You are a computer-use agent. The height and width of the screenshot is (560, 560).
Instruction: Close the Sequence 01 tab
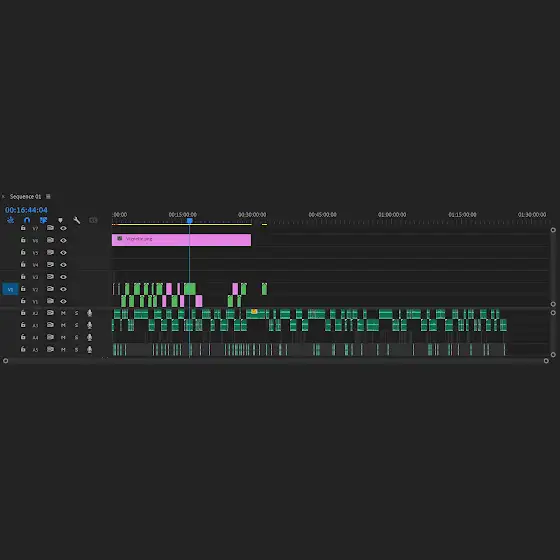[x=3, y=196]
